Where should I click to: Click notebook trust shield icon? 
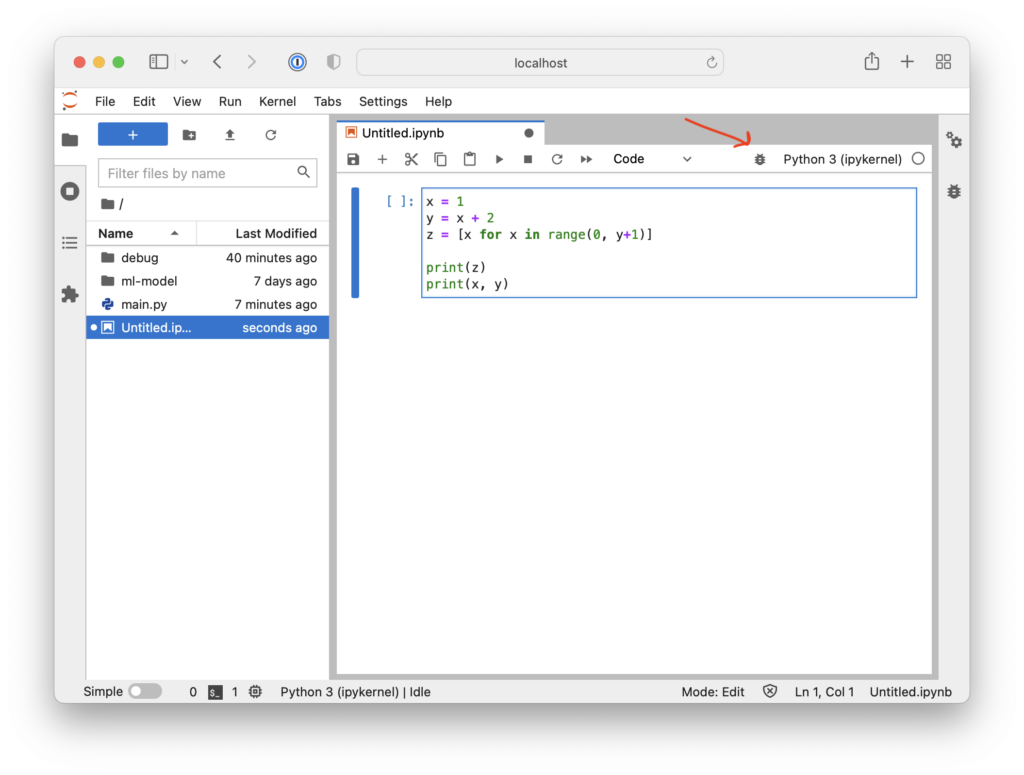coord(770,691)
